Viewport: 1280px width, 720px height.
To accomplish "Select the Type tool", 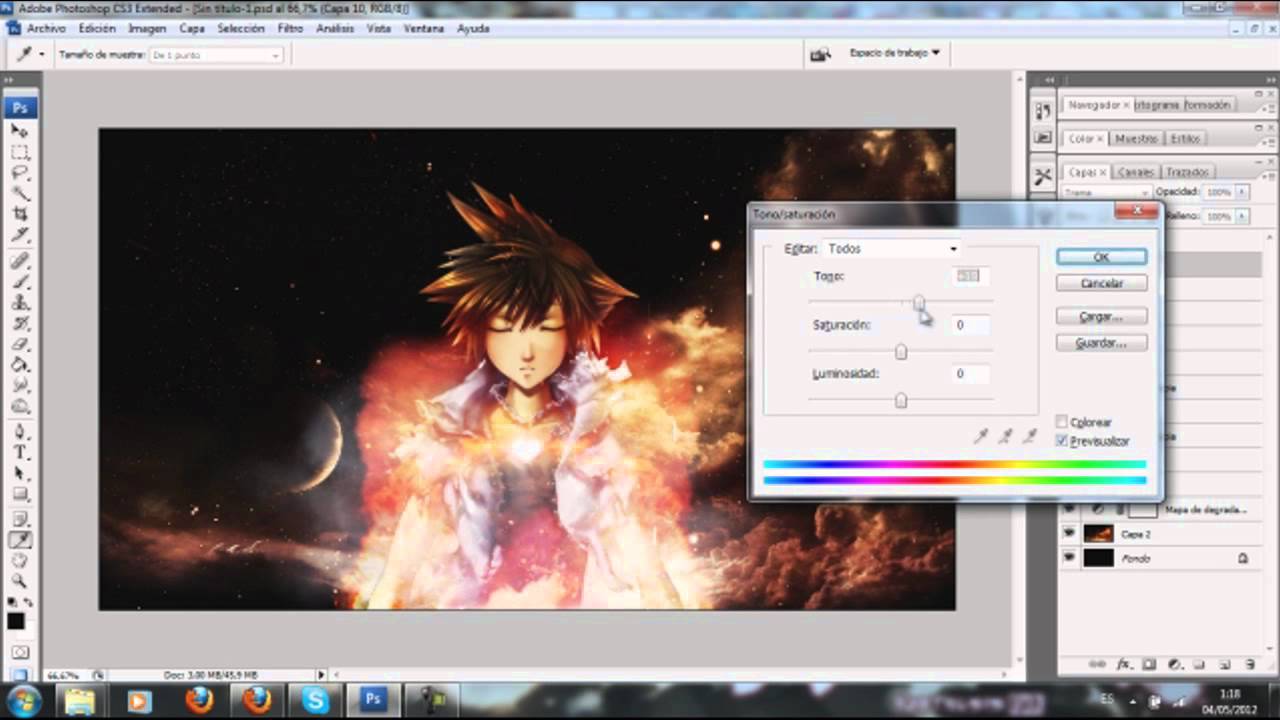I will pyautogui.click(x=20, y=452).
